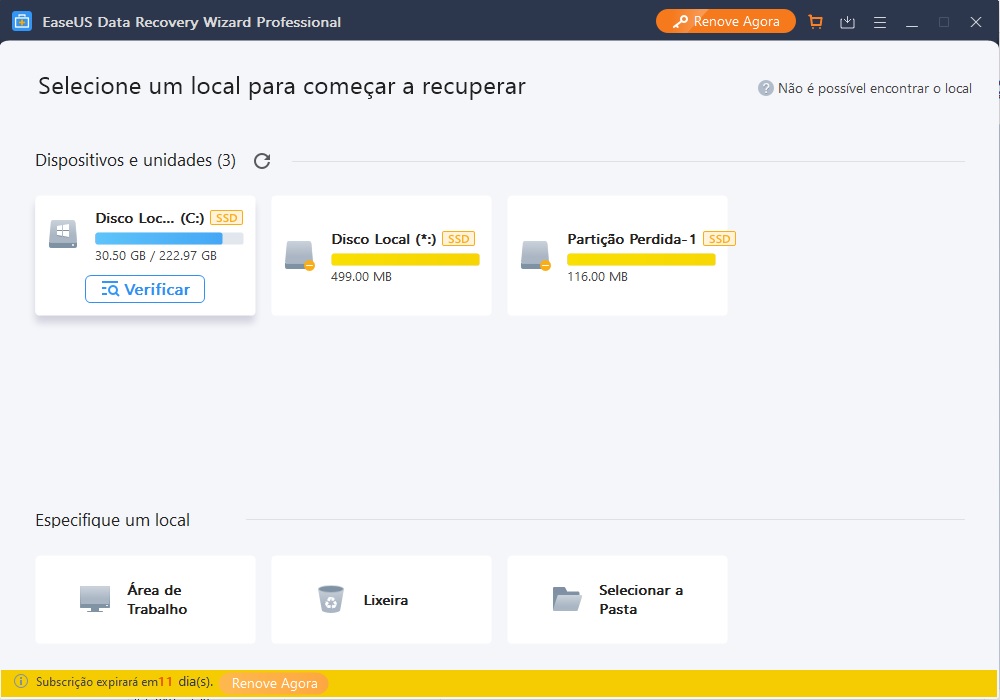Open the shopping cart icon
This screenshot has width=1000, height=700.
[x=815, y=22]
